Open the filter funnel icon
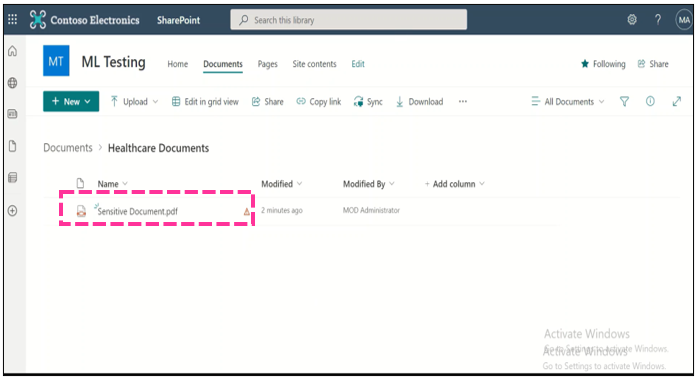Viewport: 697px width, 379px height. coord(624,102)
